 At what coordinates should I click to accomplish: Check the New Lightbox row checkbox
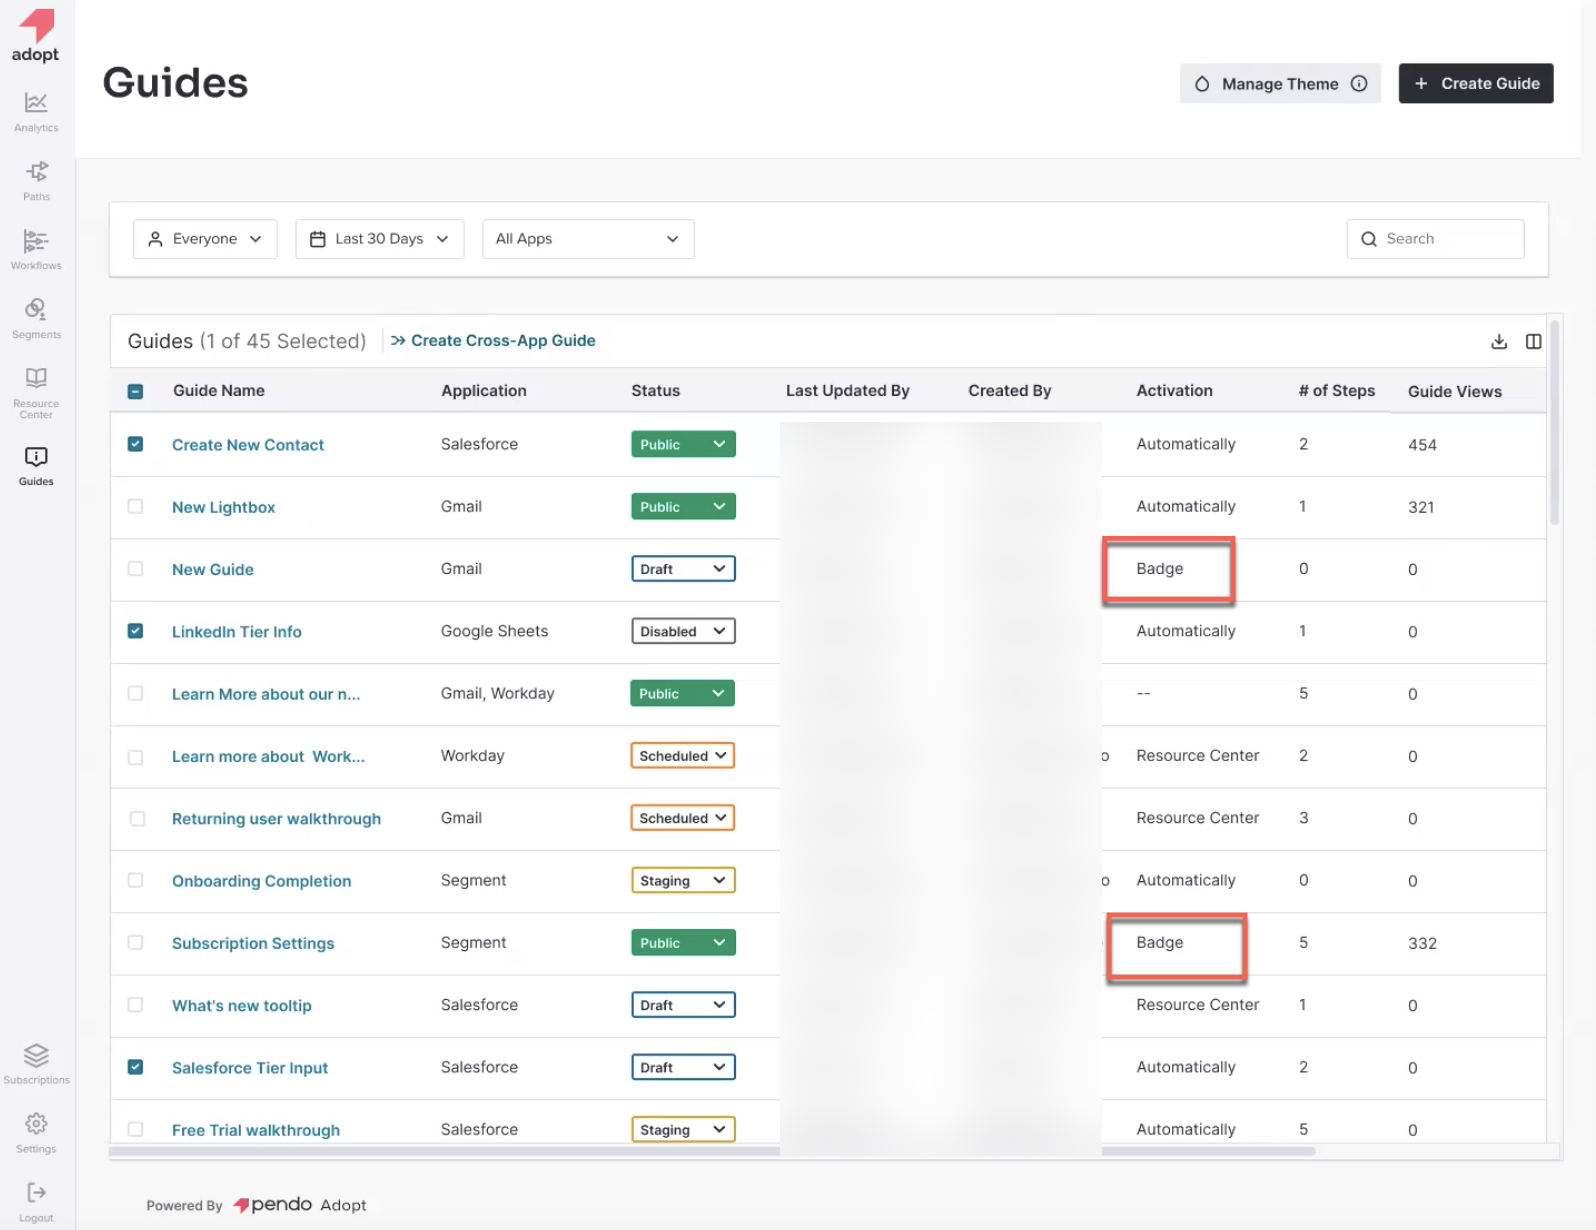pos(135,506)
